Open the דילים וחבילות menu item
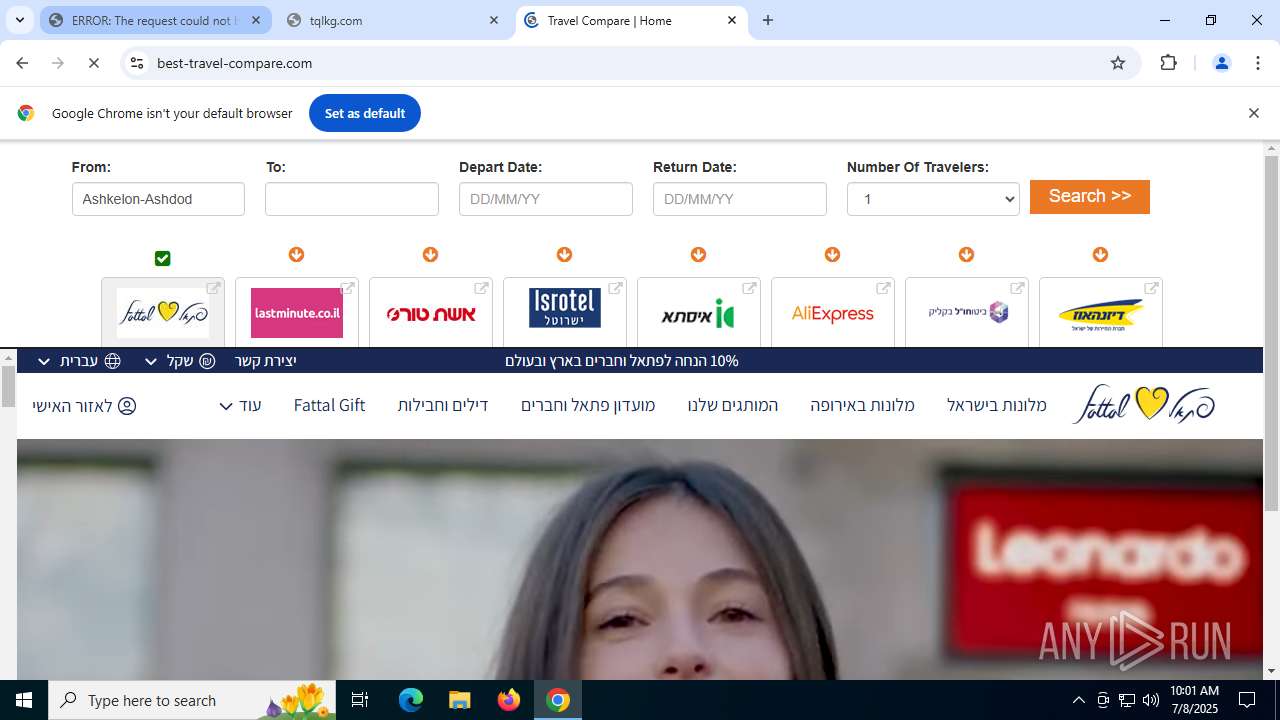 (x=443, y=405)
